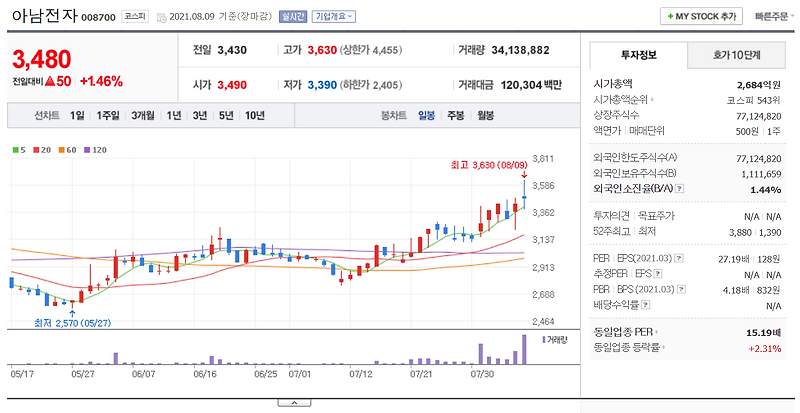This screenshot has width=800, height=413.
Task: Click the 아남전자 stock name title
Action: pyautogui.click(x=44, y=16)
